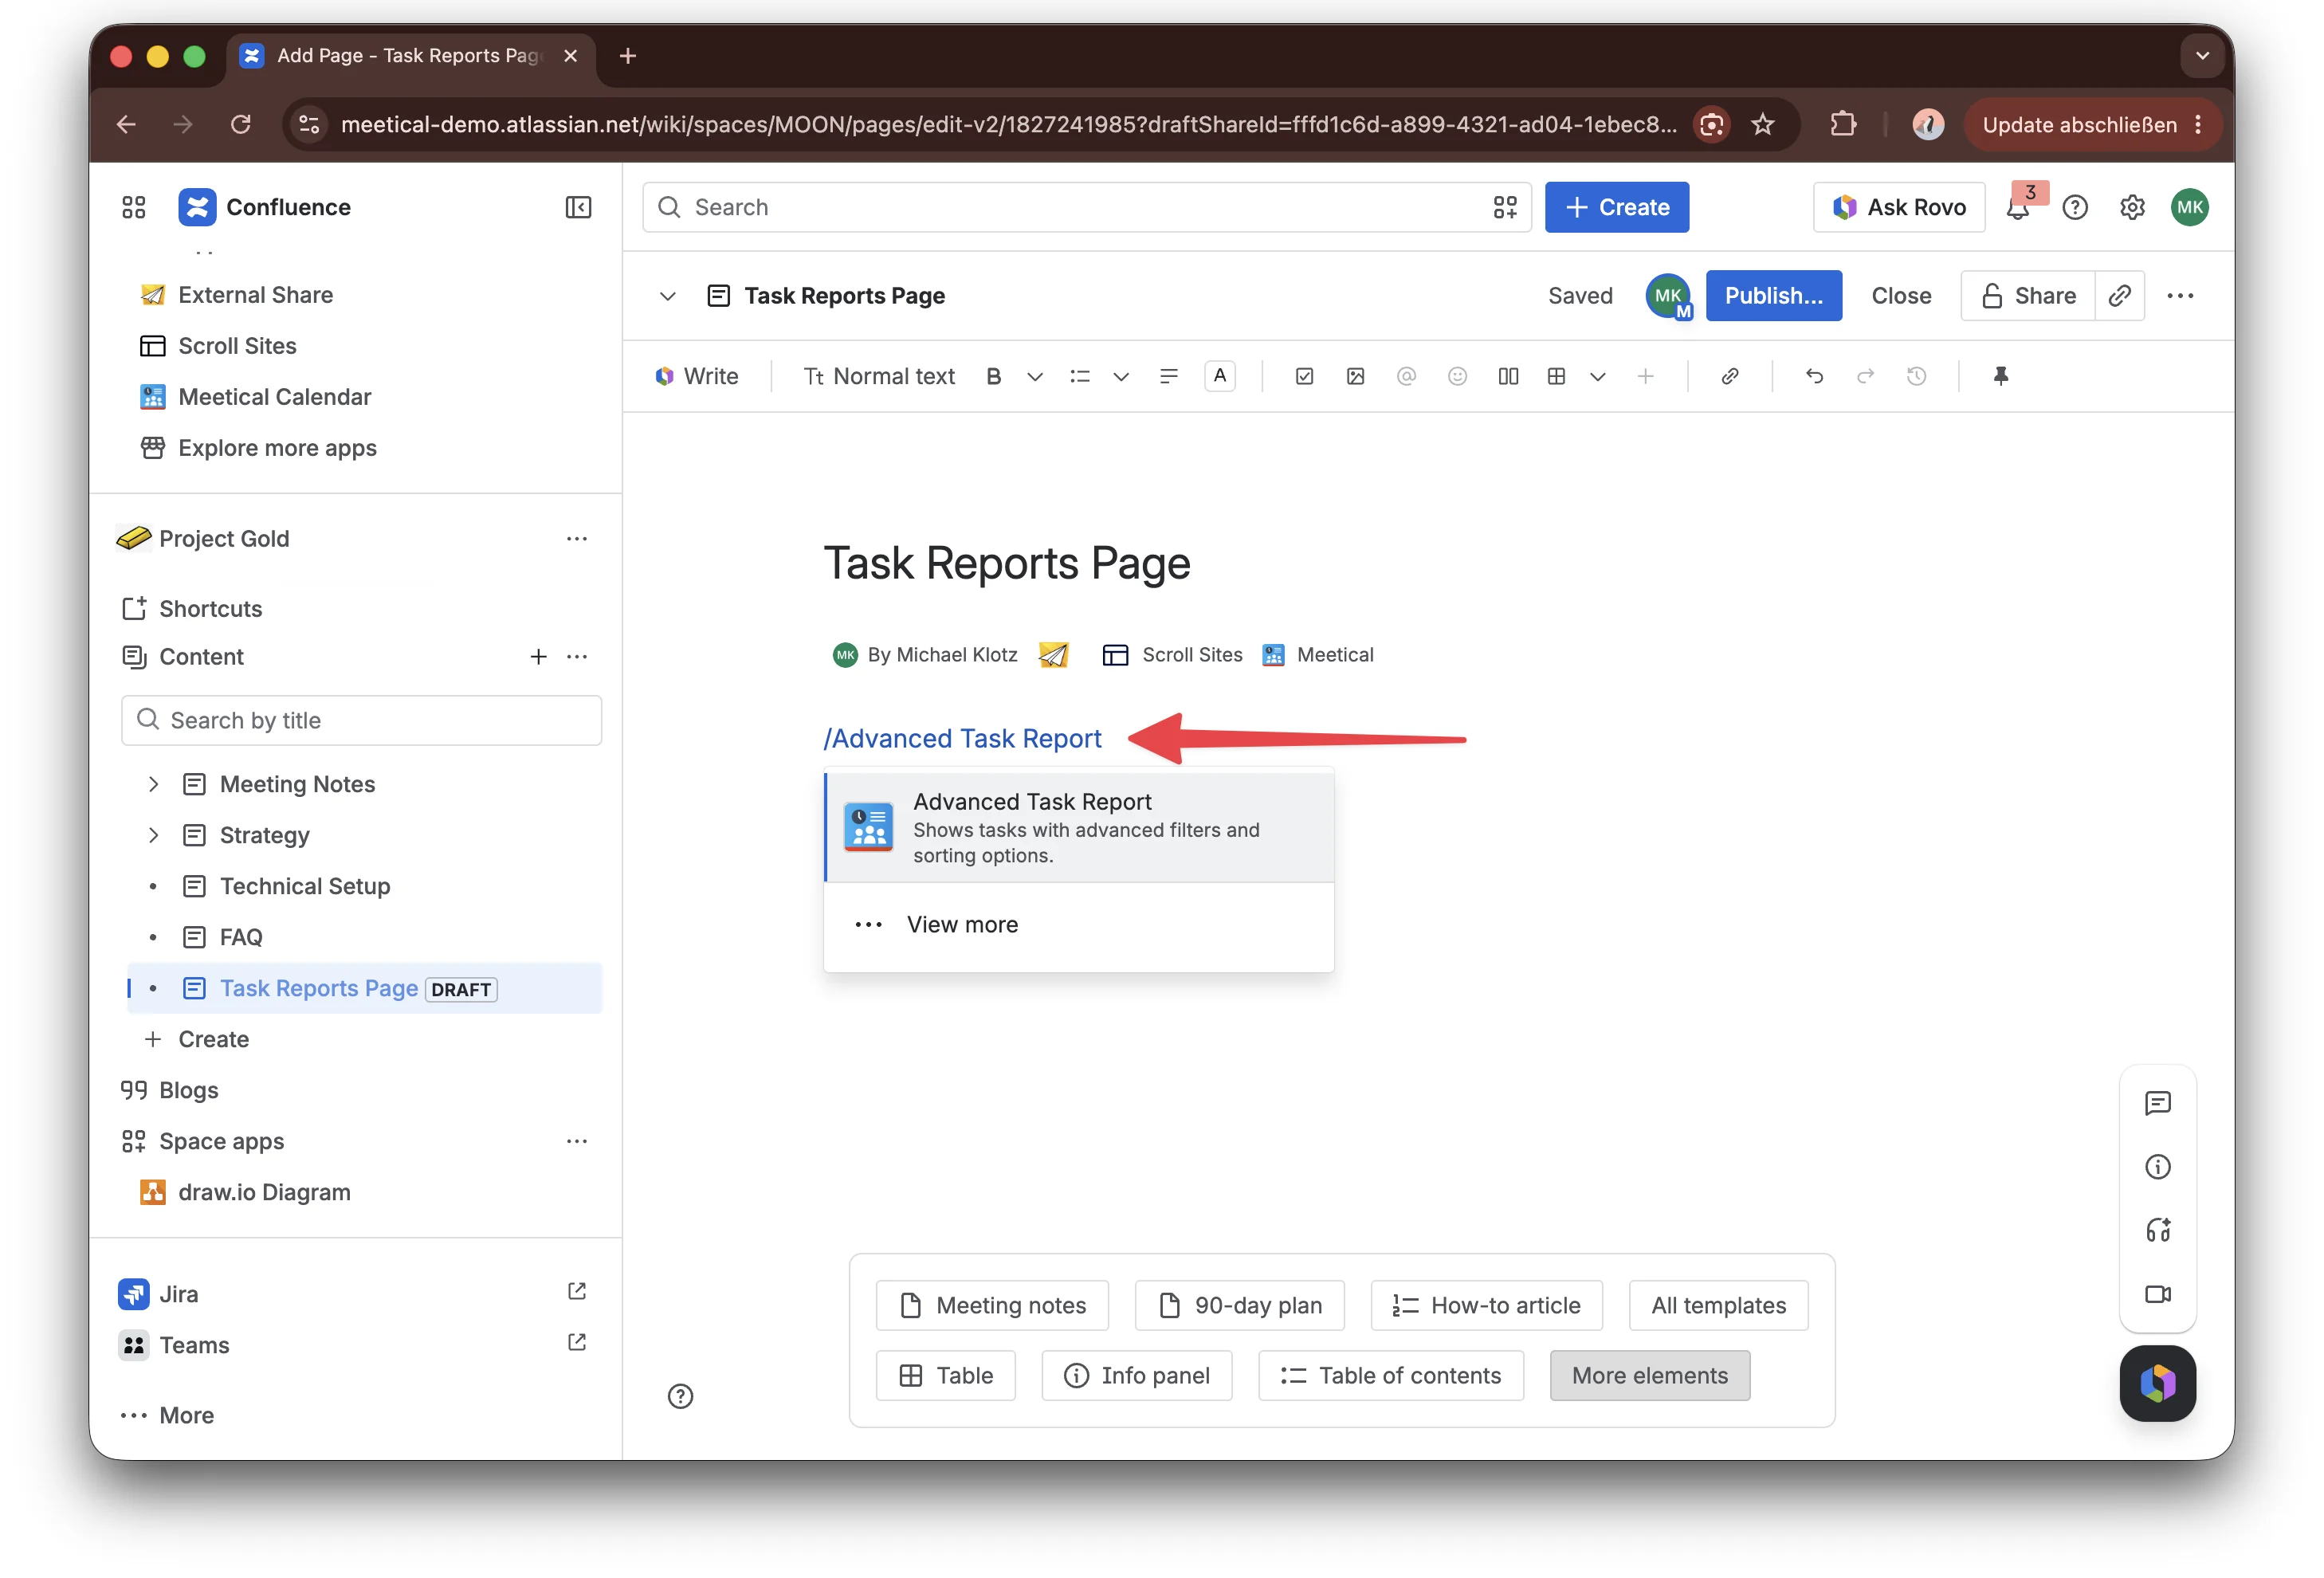The image size is (2324, 1578).
Task: Click the blue Create button
Action: pyautogui.click(x=1616, y=207)
